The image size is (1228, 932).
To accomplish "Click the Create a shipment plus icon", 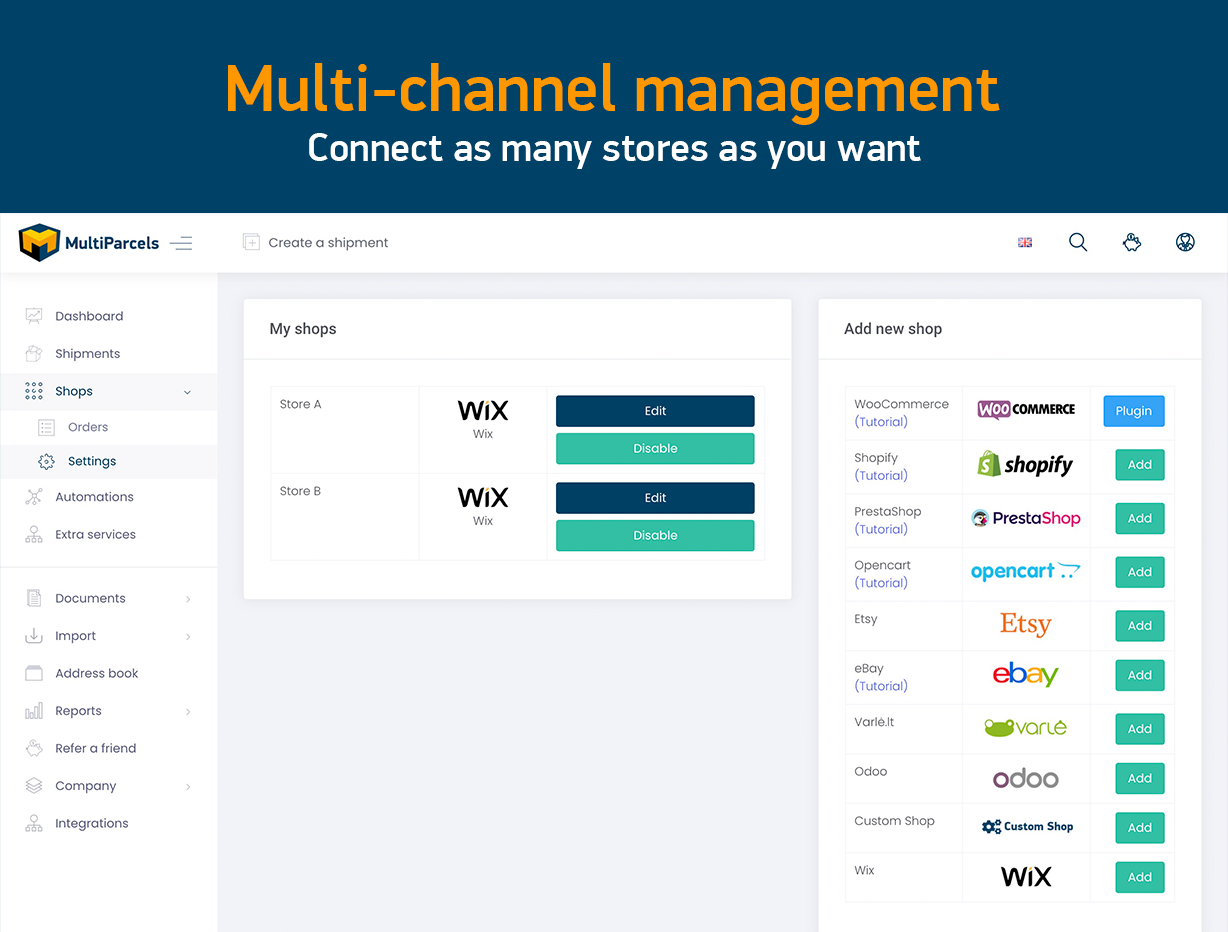I will (251, 242).
